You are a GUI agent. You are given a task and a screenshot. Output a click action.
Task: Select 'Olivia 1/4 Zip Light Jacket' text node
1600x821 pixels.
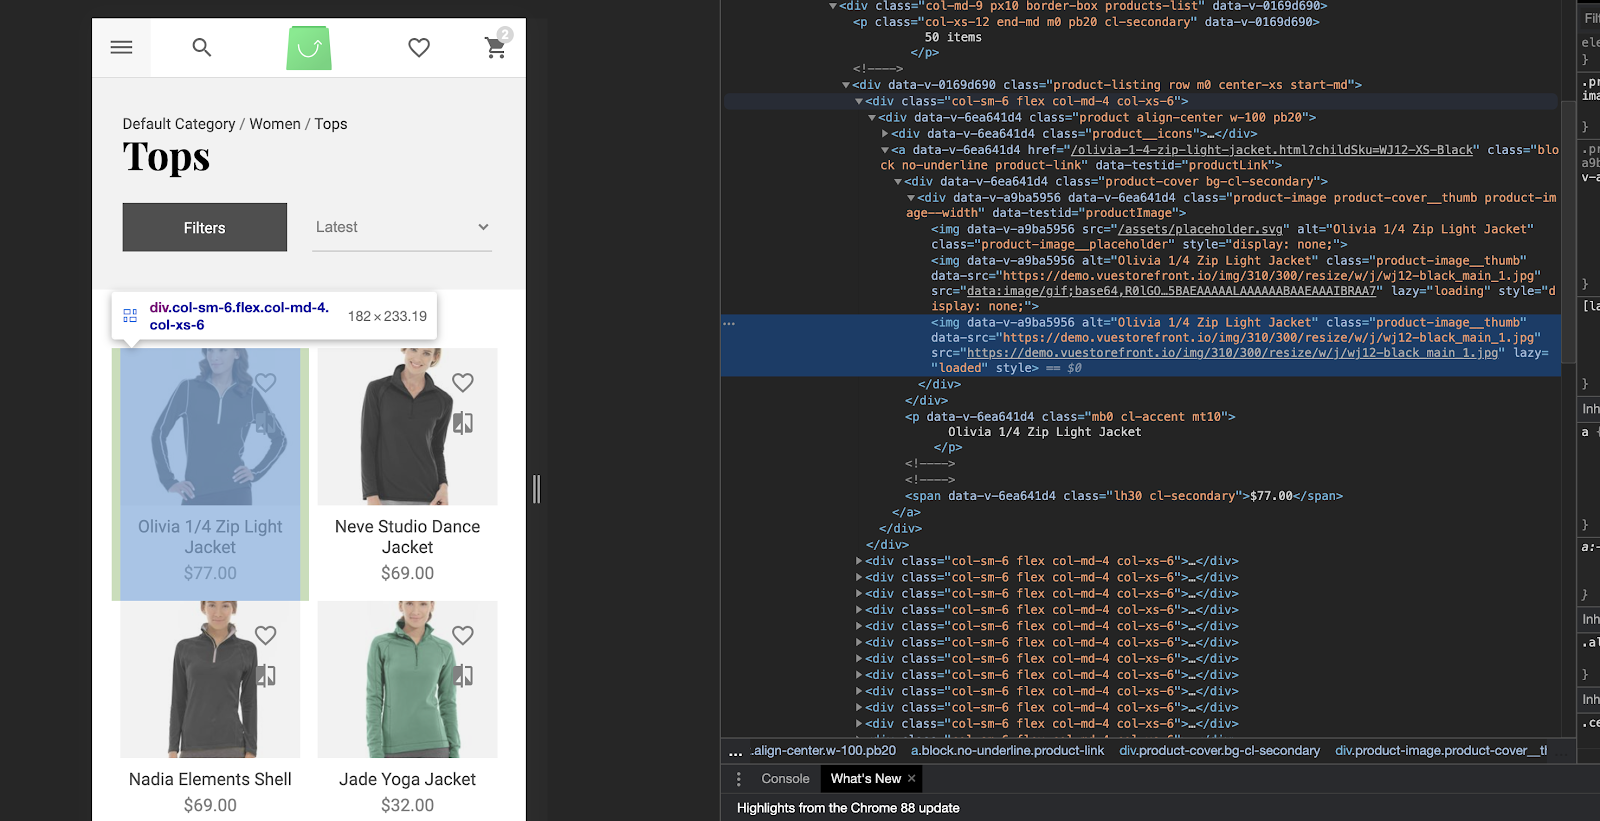click(x=1045, y=432)
